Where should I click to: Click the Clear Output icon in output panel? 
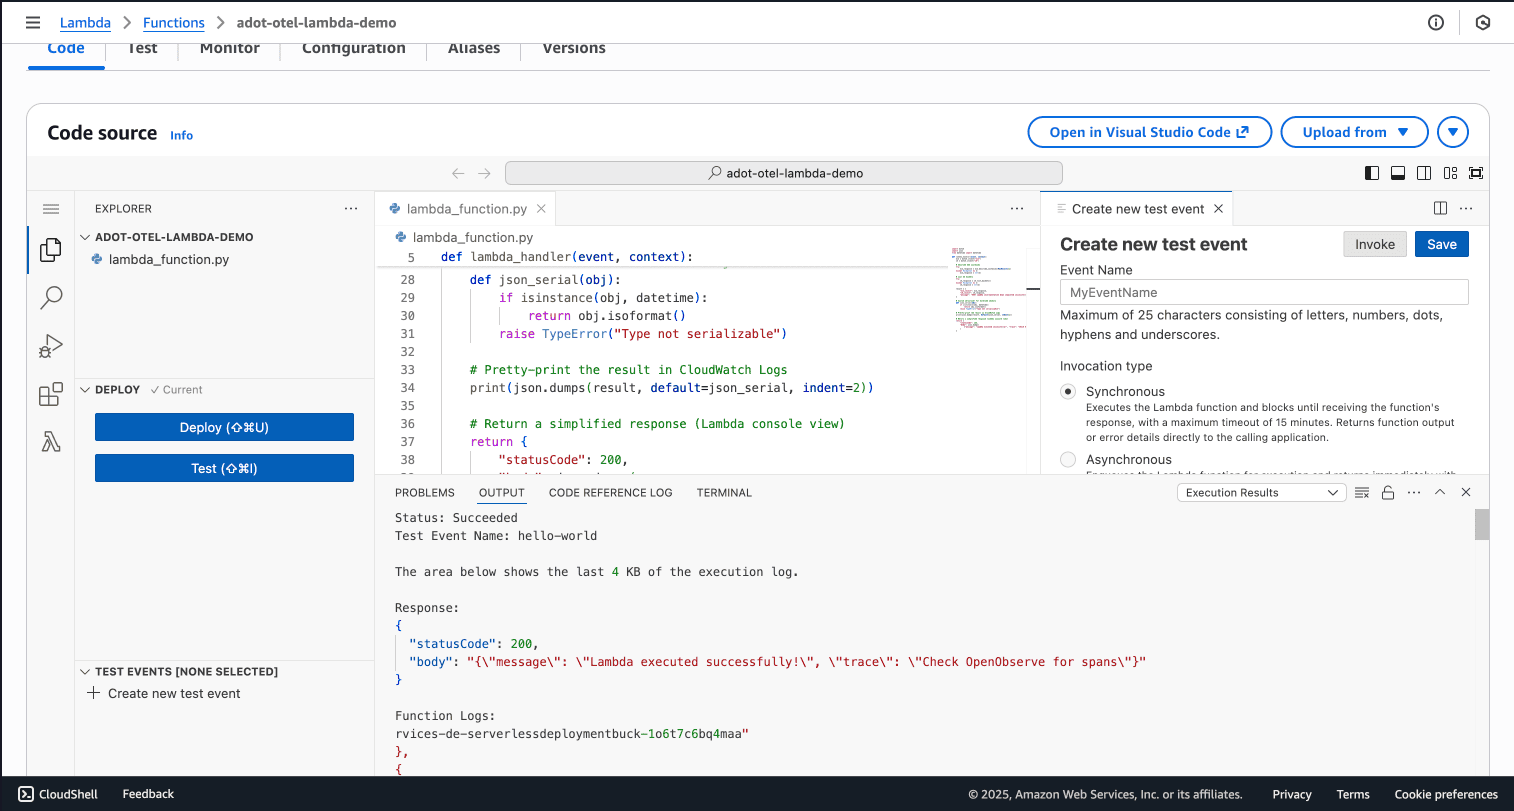[1362, 491]
